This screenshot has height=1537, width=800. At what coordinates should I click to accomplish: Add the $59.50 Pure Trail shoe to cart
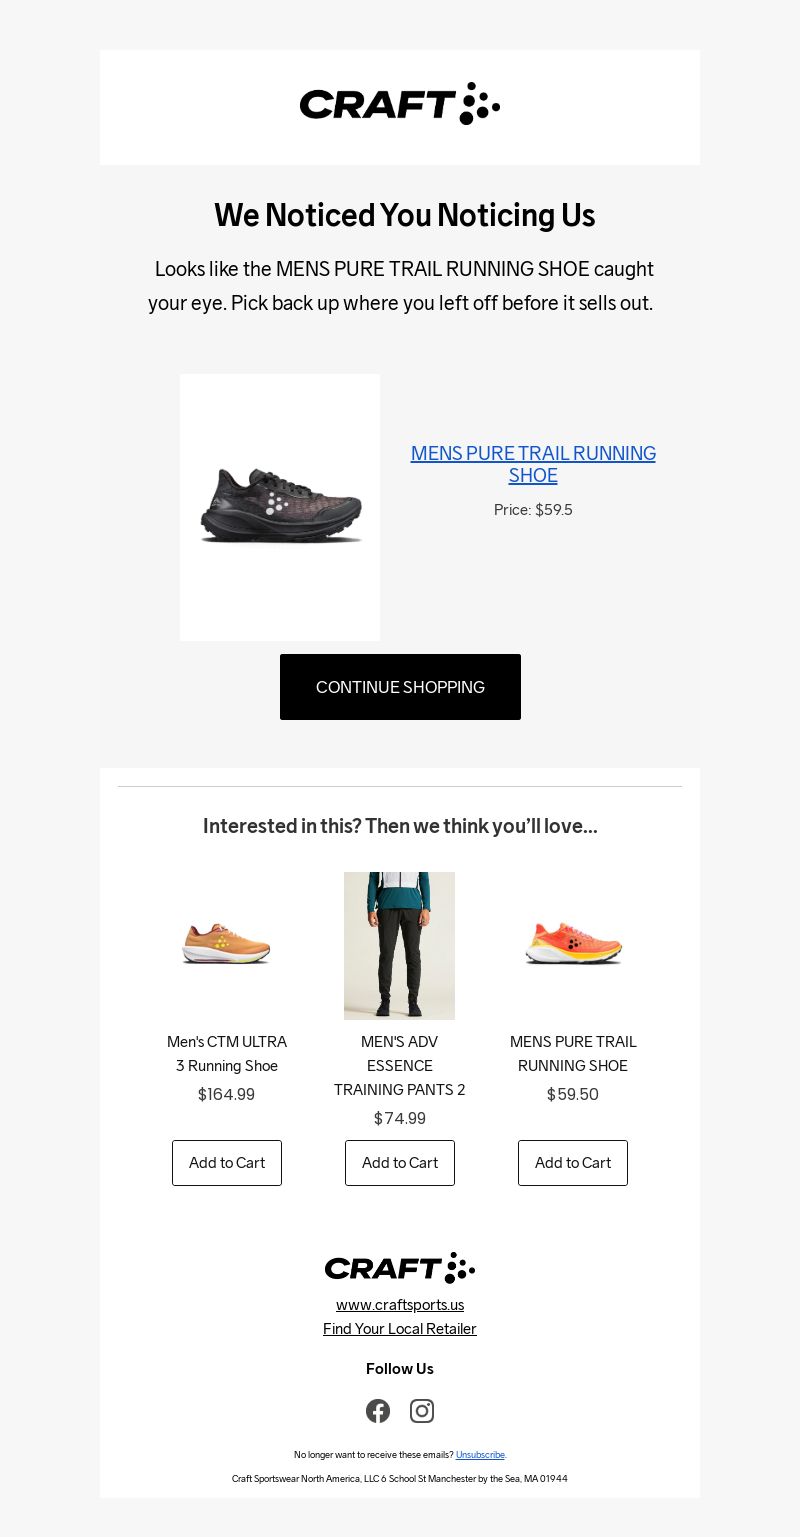pyautogui.click(x=573, y=1163)
